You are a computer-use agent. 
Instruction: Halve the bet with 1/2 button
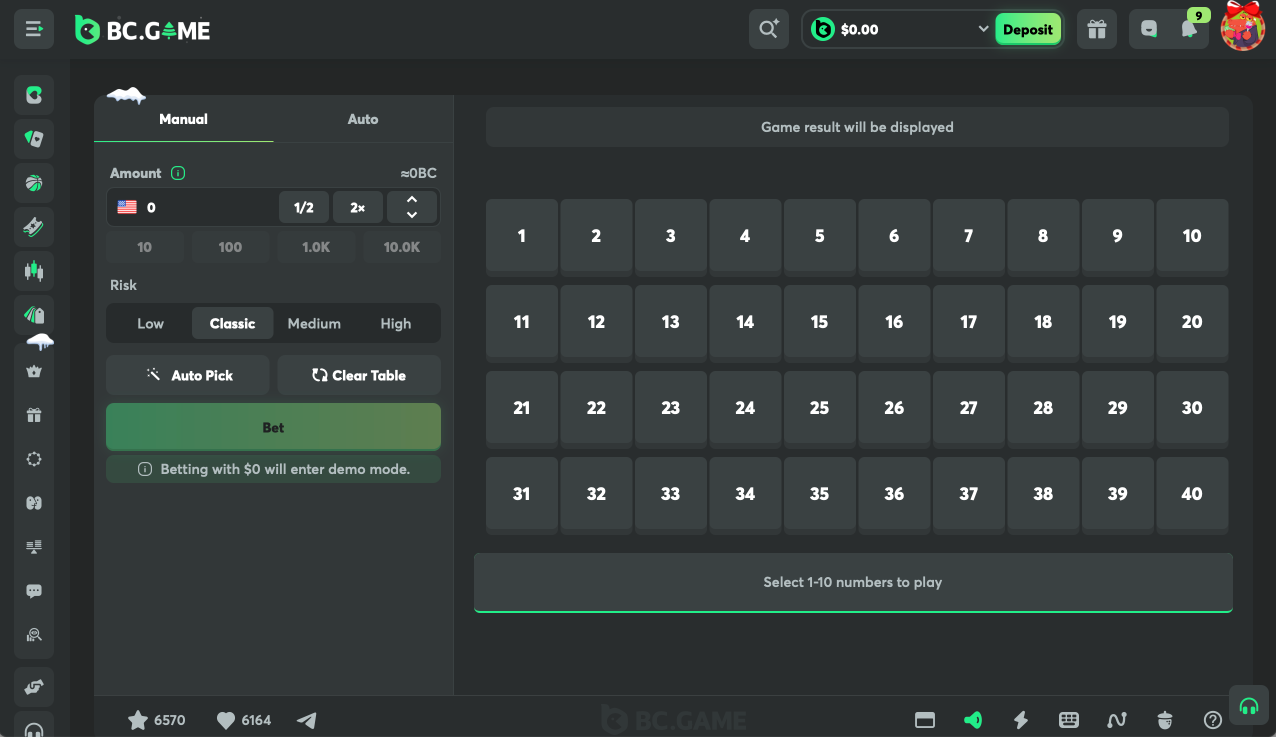click(x=304, y=207)
